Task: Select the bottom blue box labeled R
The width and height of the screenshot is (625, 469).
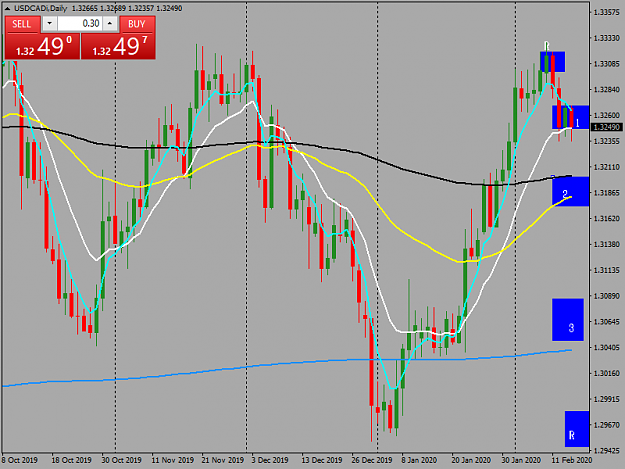Action: [x=577, y=429]
